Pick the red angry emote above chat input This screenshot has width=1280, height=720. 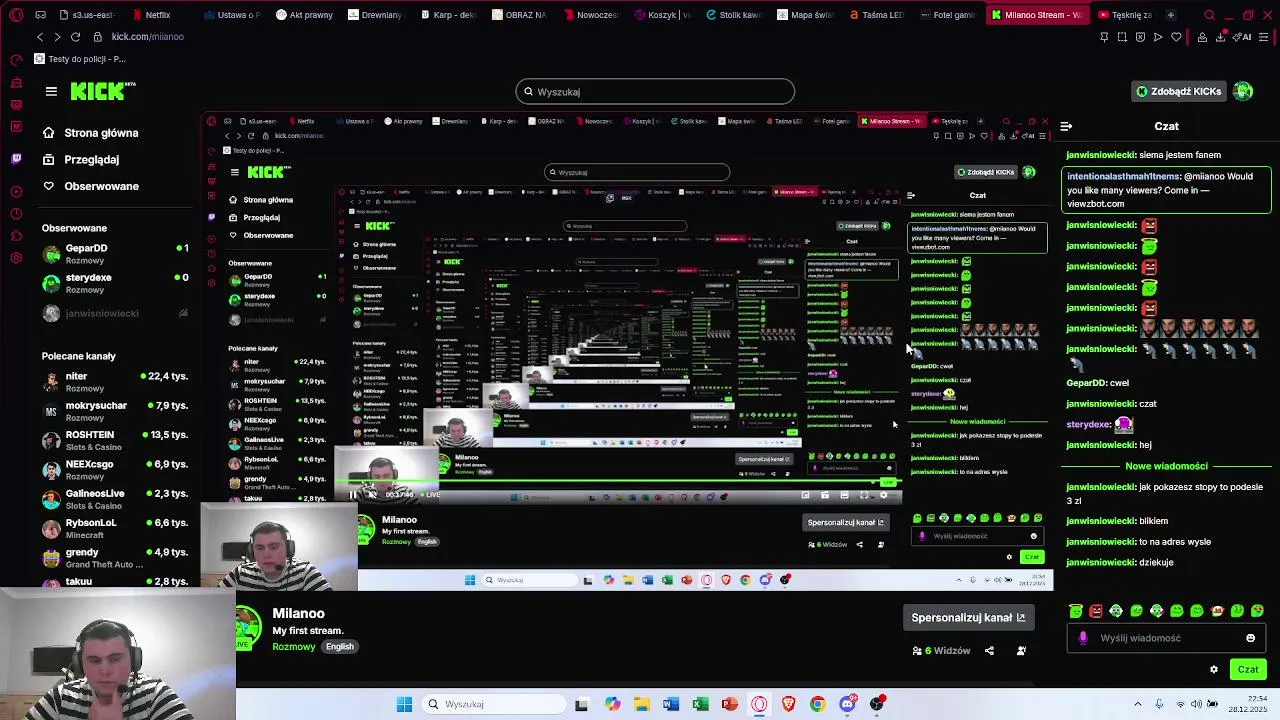[x=1096, y=611]
